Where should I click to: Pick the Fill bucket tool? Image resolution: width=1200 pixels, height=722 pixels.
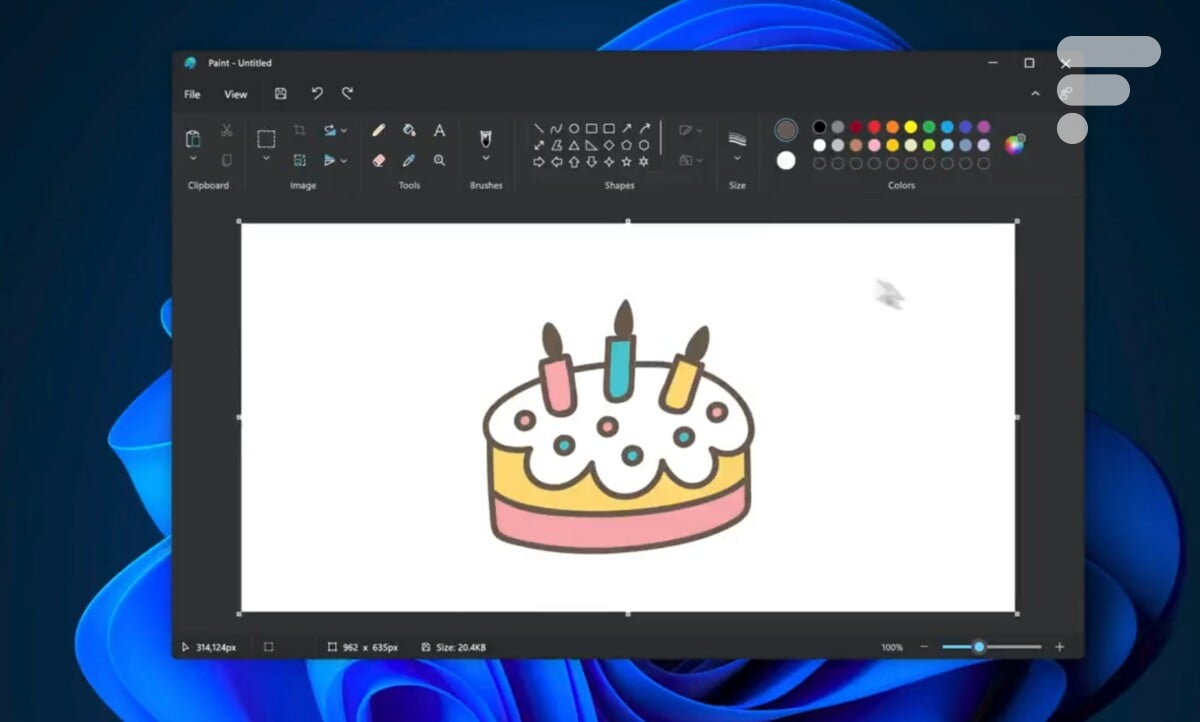pyautogui.click(x=409, y=130)
